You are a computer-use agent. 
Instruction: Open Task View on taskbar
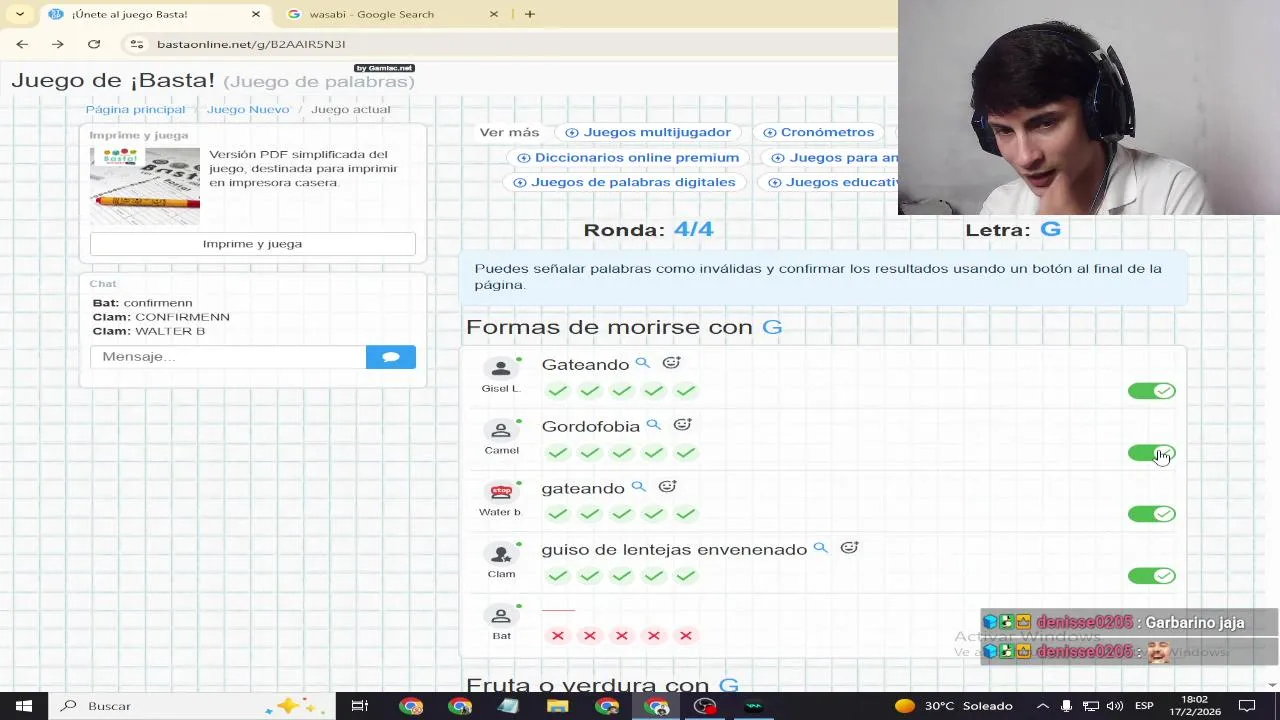pyautogui.click(x=360, y=706)
